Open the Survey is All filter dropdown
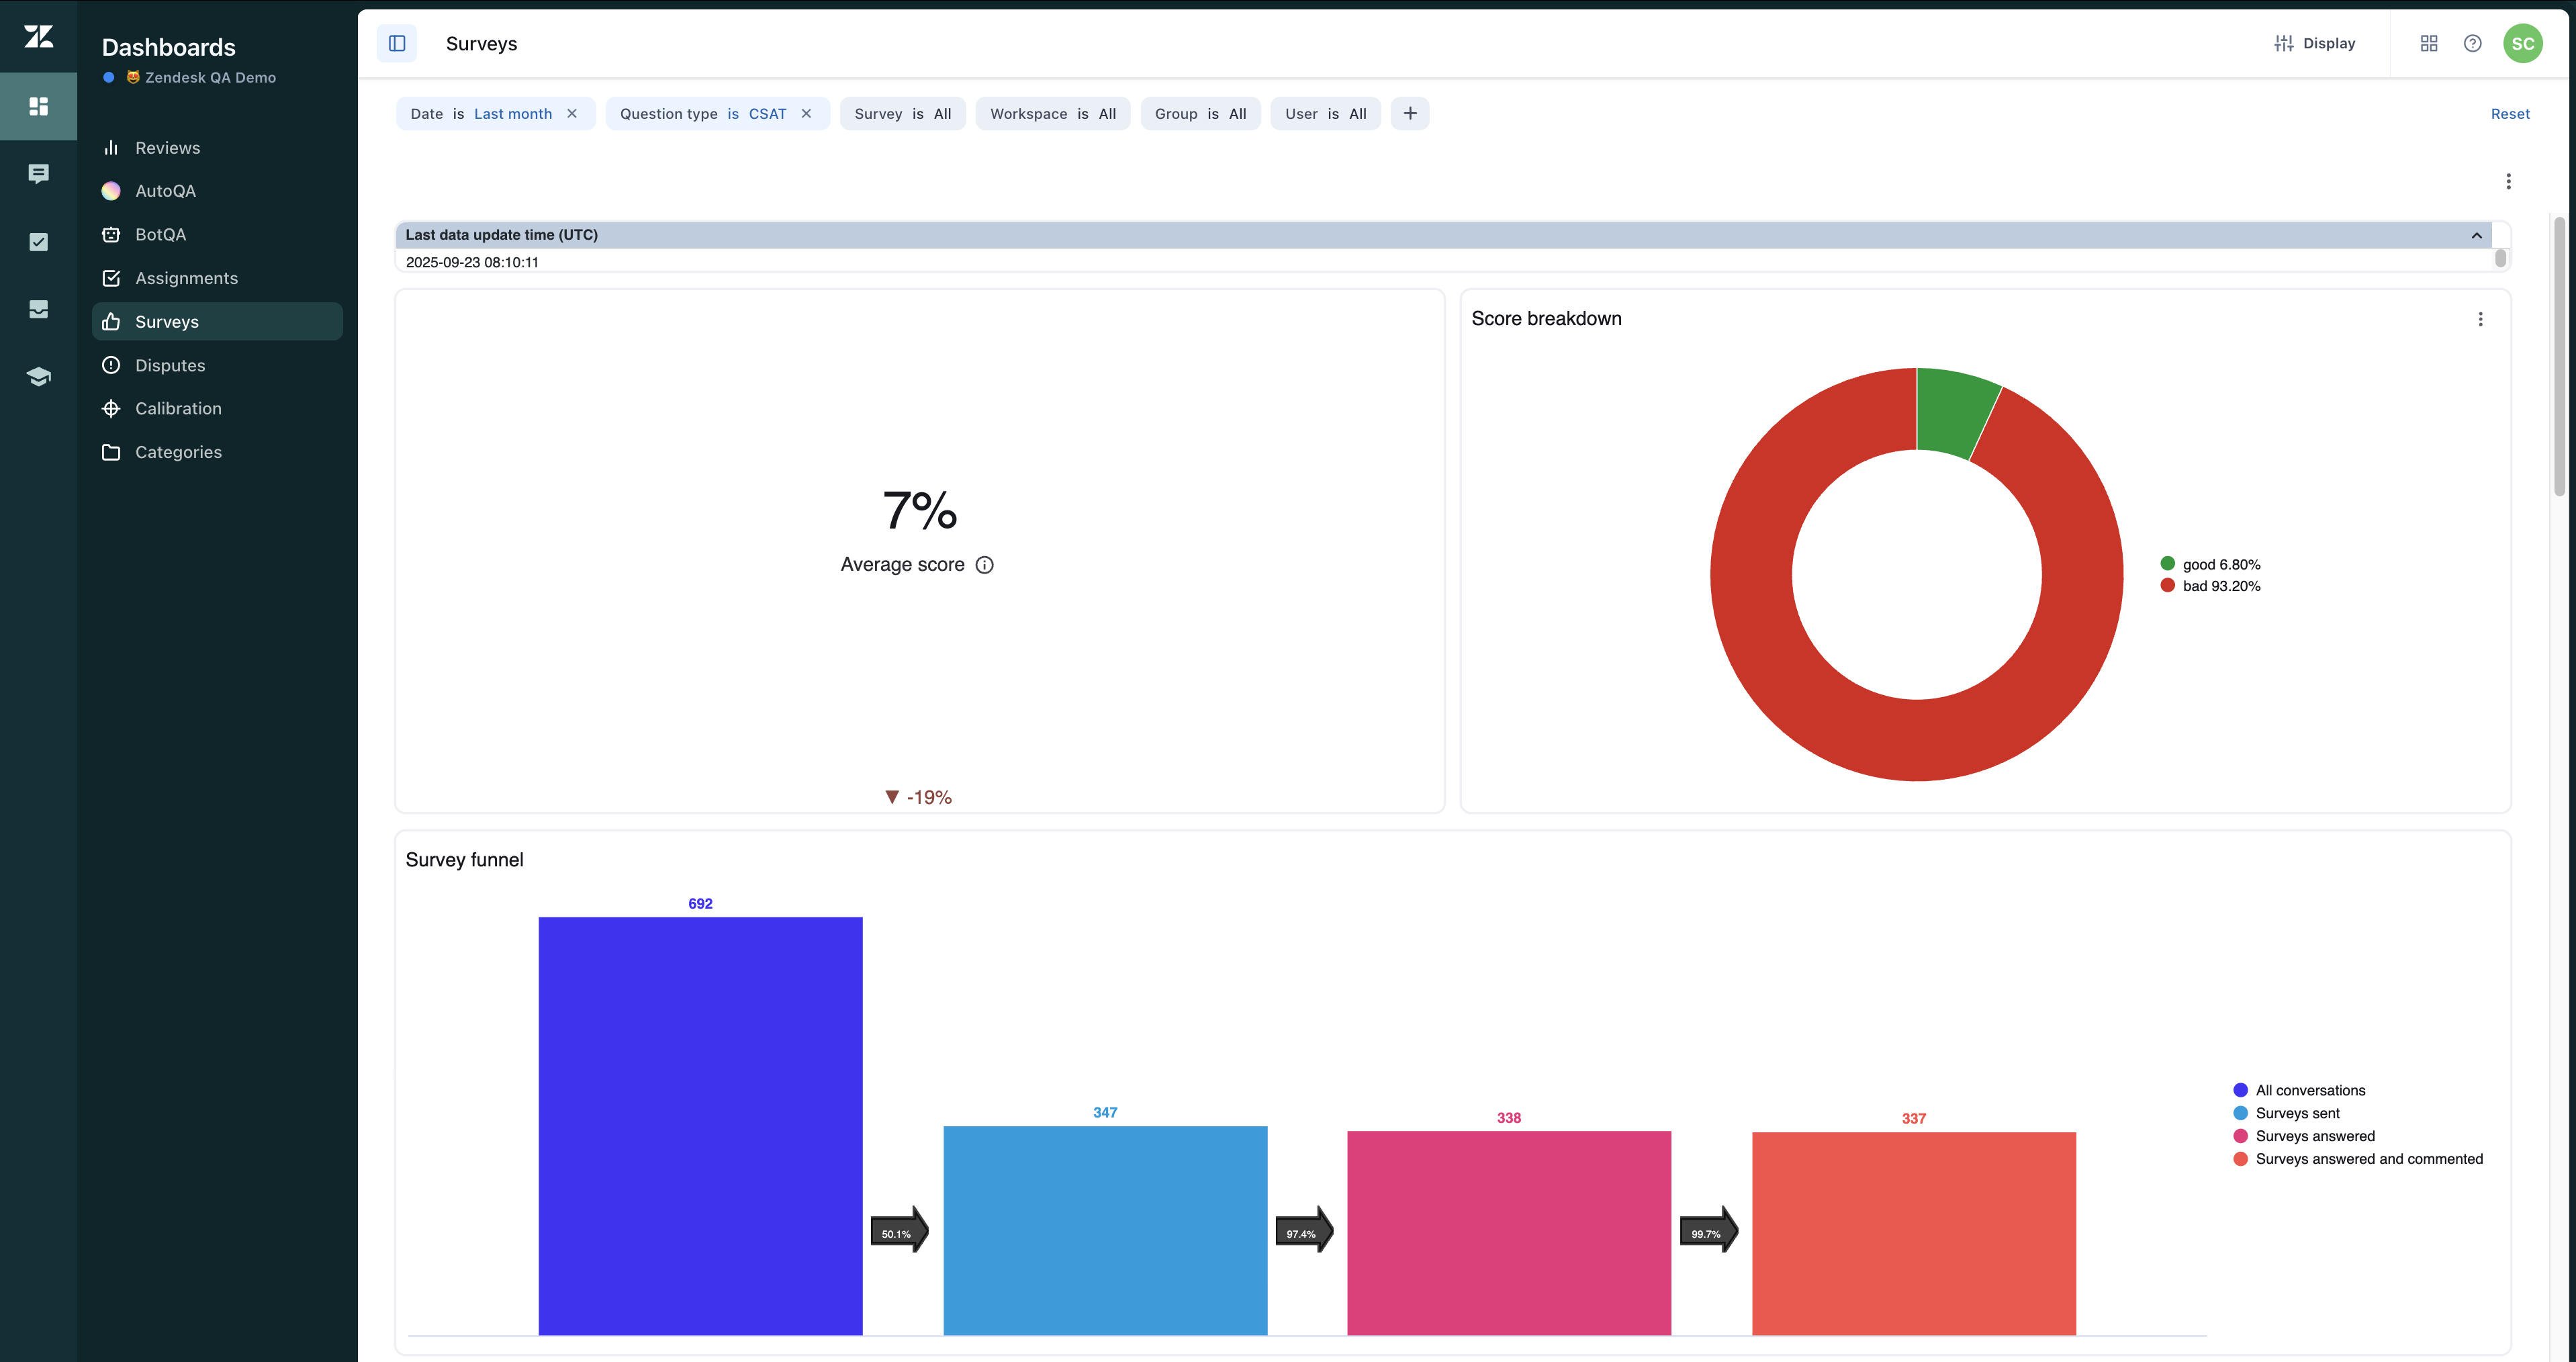Image resolution: width=2576 pixels, height=1362 pixels. point(902,114)
